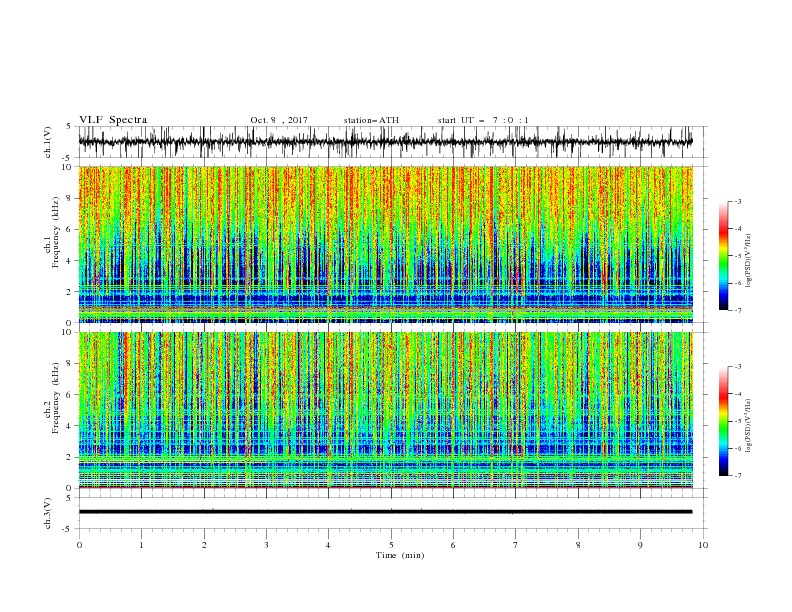Click the ch.2 spectrogram plot
This screenshot has width=792, height=612.
point(385,410)
